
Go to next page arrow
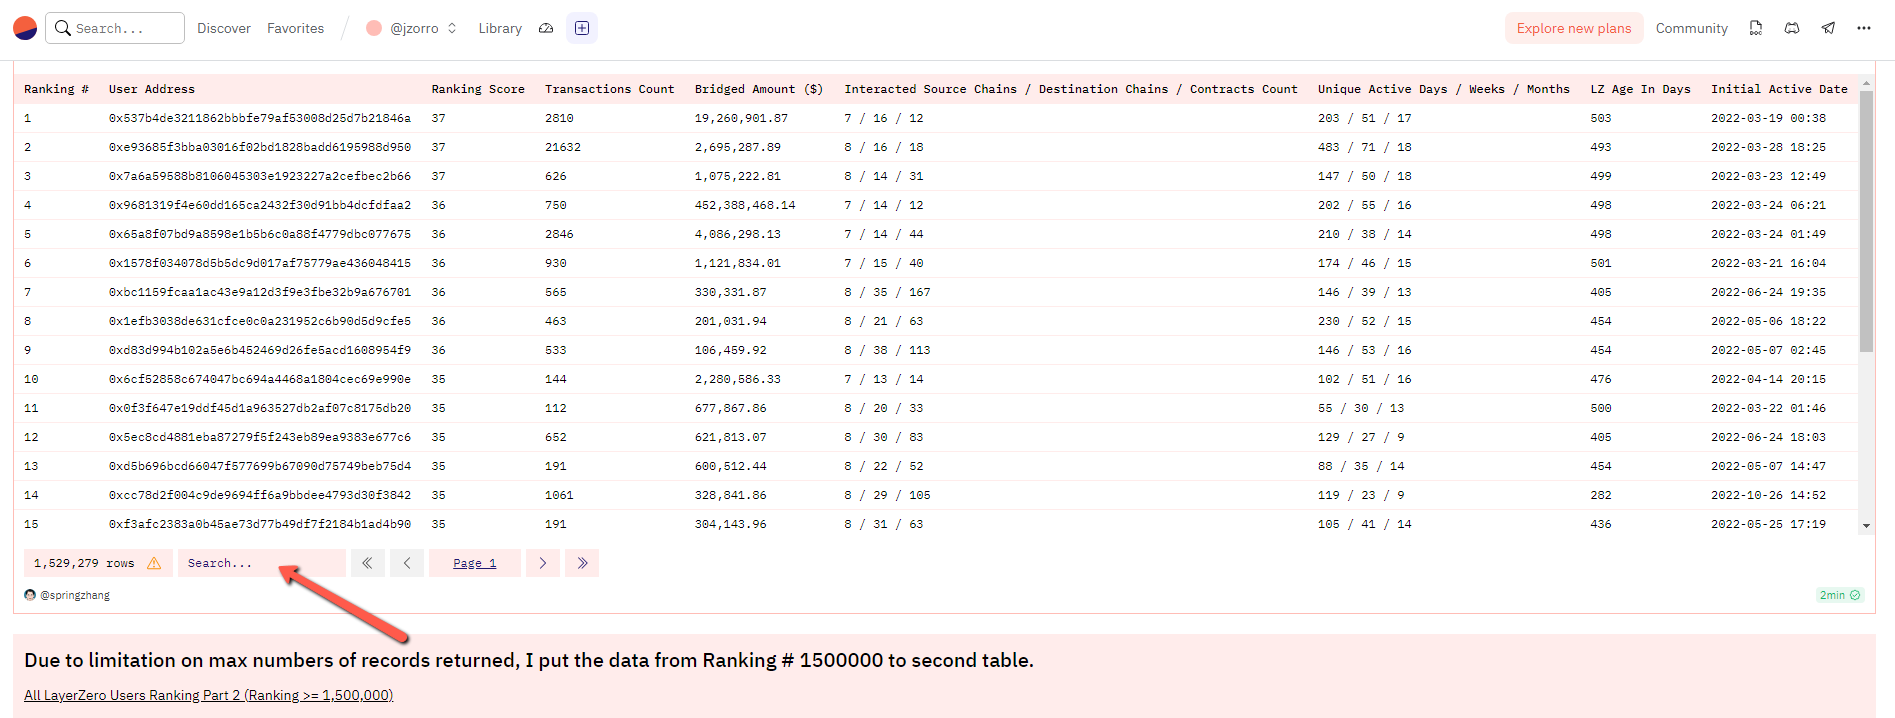click(543, 563)
